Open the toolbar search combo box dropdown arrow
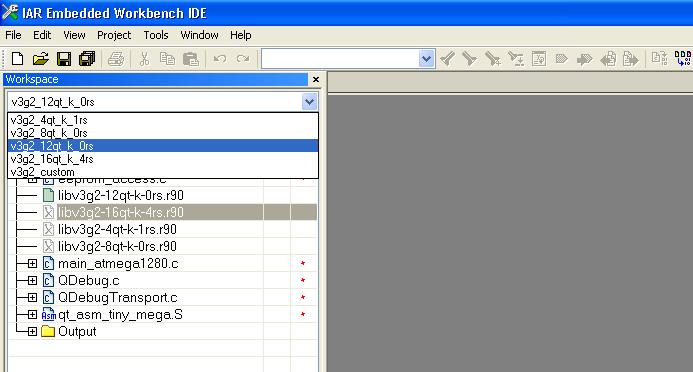The width and height of the screenshot is (693, 372). (x=426, y=59)
